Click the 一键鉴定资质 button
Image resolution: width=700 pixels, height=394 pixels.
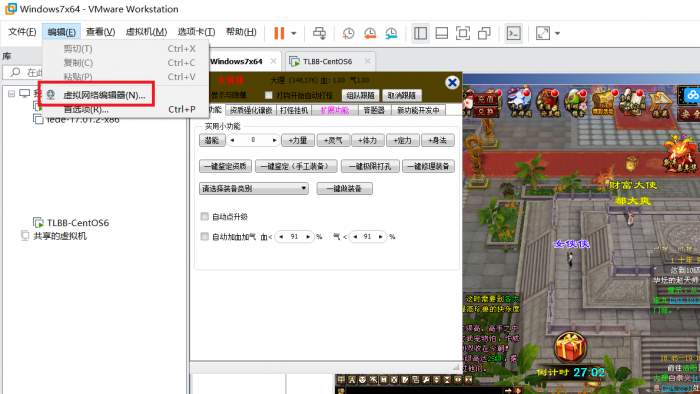point(225,166)
